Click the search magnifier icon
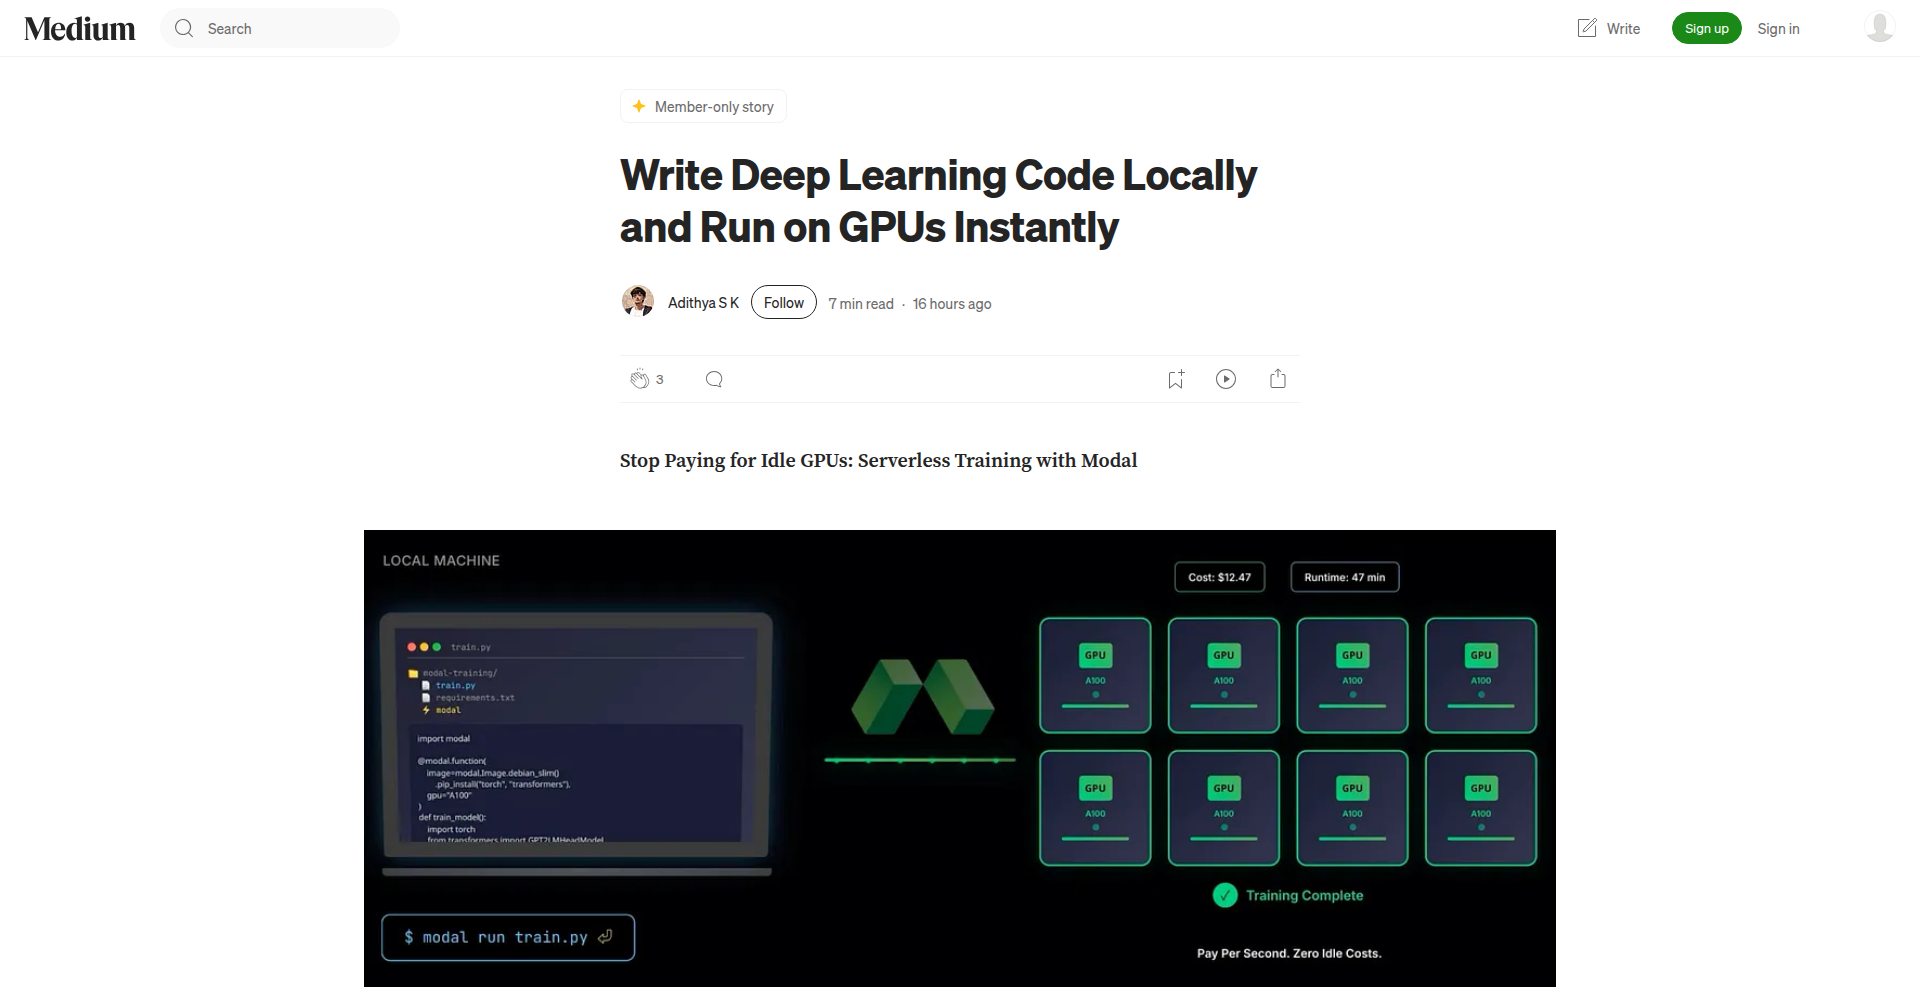1920x993 pixels. point(184,29)
